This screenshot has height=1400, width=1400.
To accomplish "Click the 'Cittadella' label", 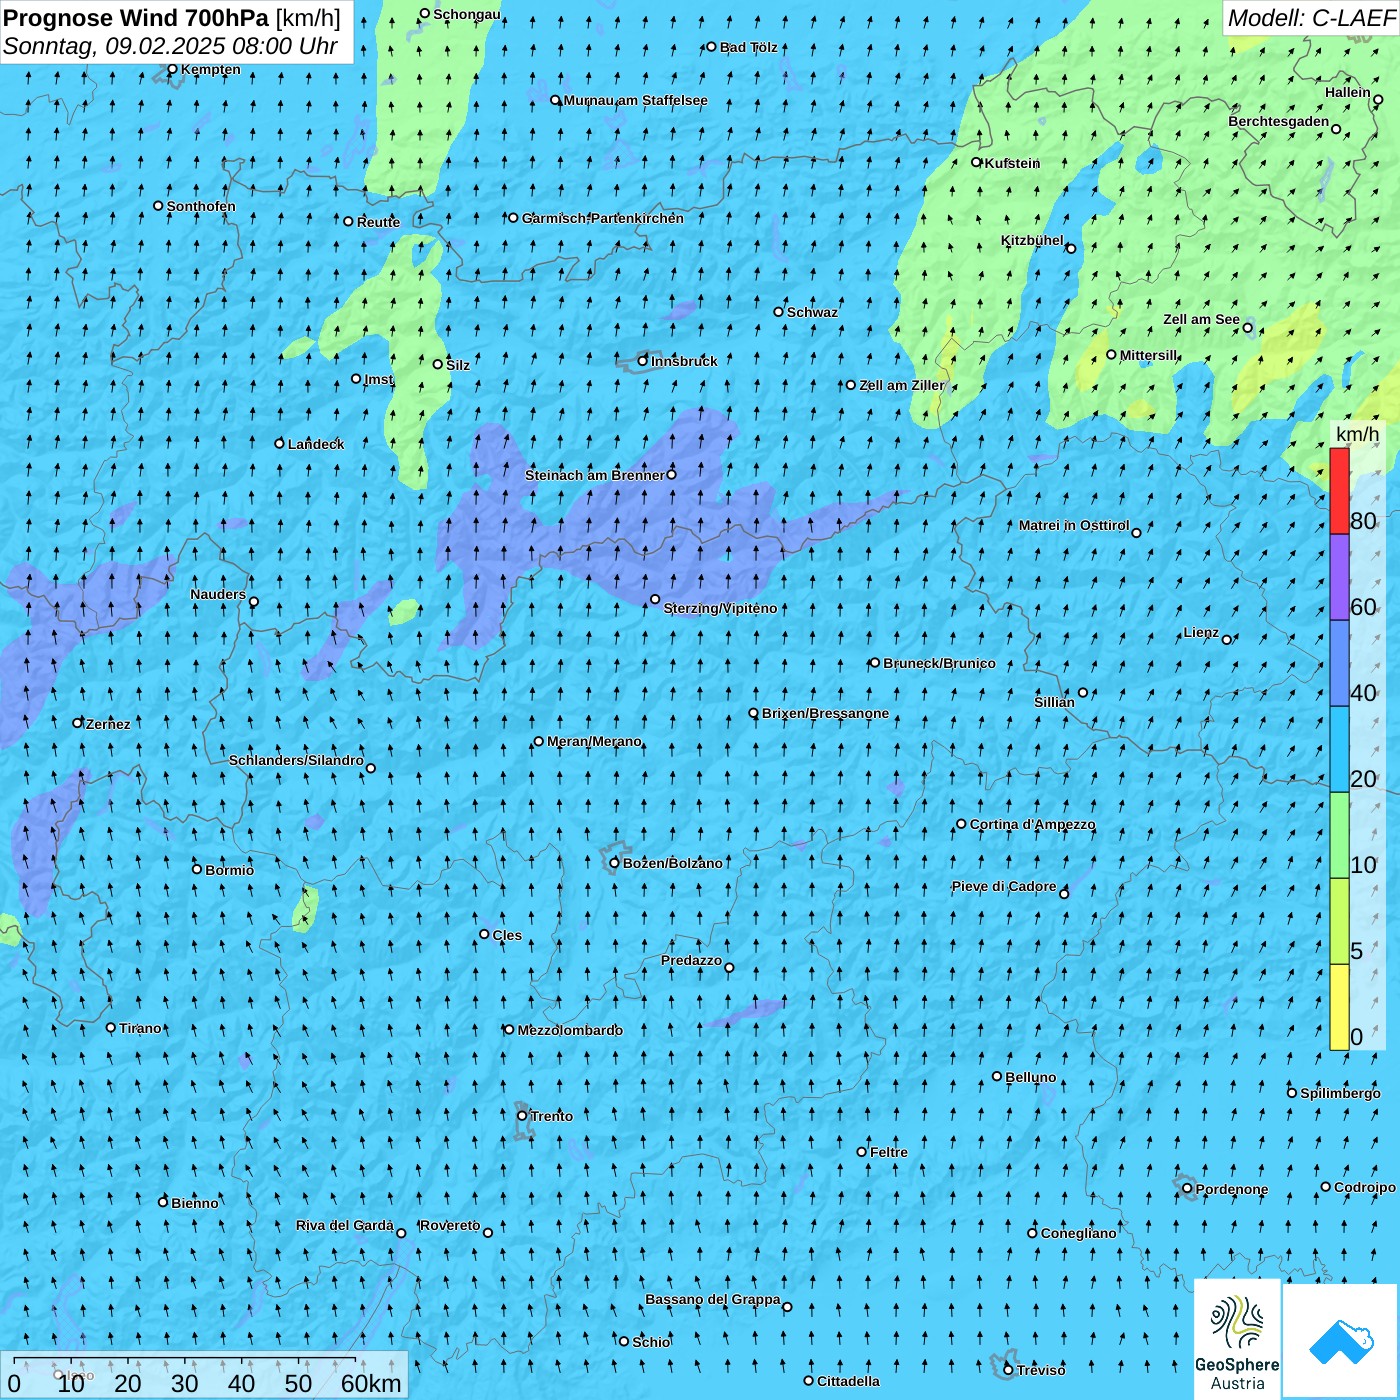I will coord(848,1381).
